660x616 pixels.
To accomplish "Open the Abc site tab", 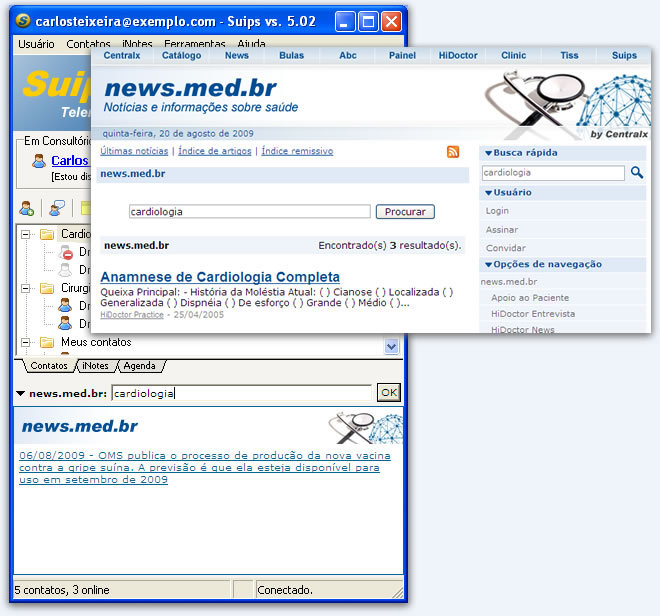I will tap(348, 55).
